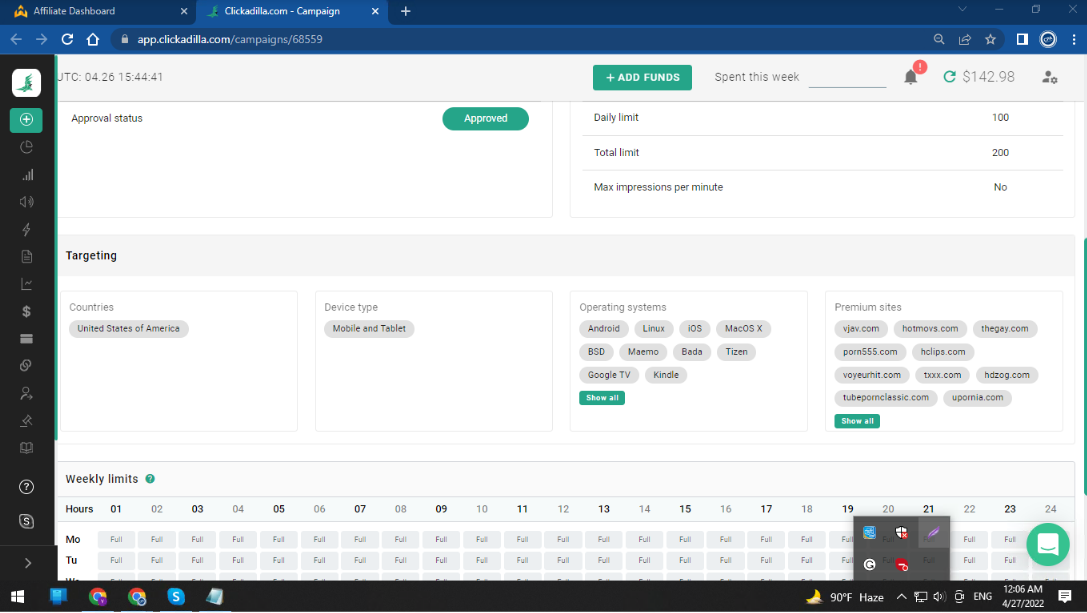Click the Weekly limits info tooltip icon
The width and height of the screenshot is (1087, 613).
(x=150, y=479)
